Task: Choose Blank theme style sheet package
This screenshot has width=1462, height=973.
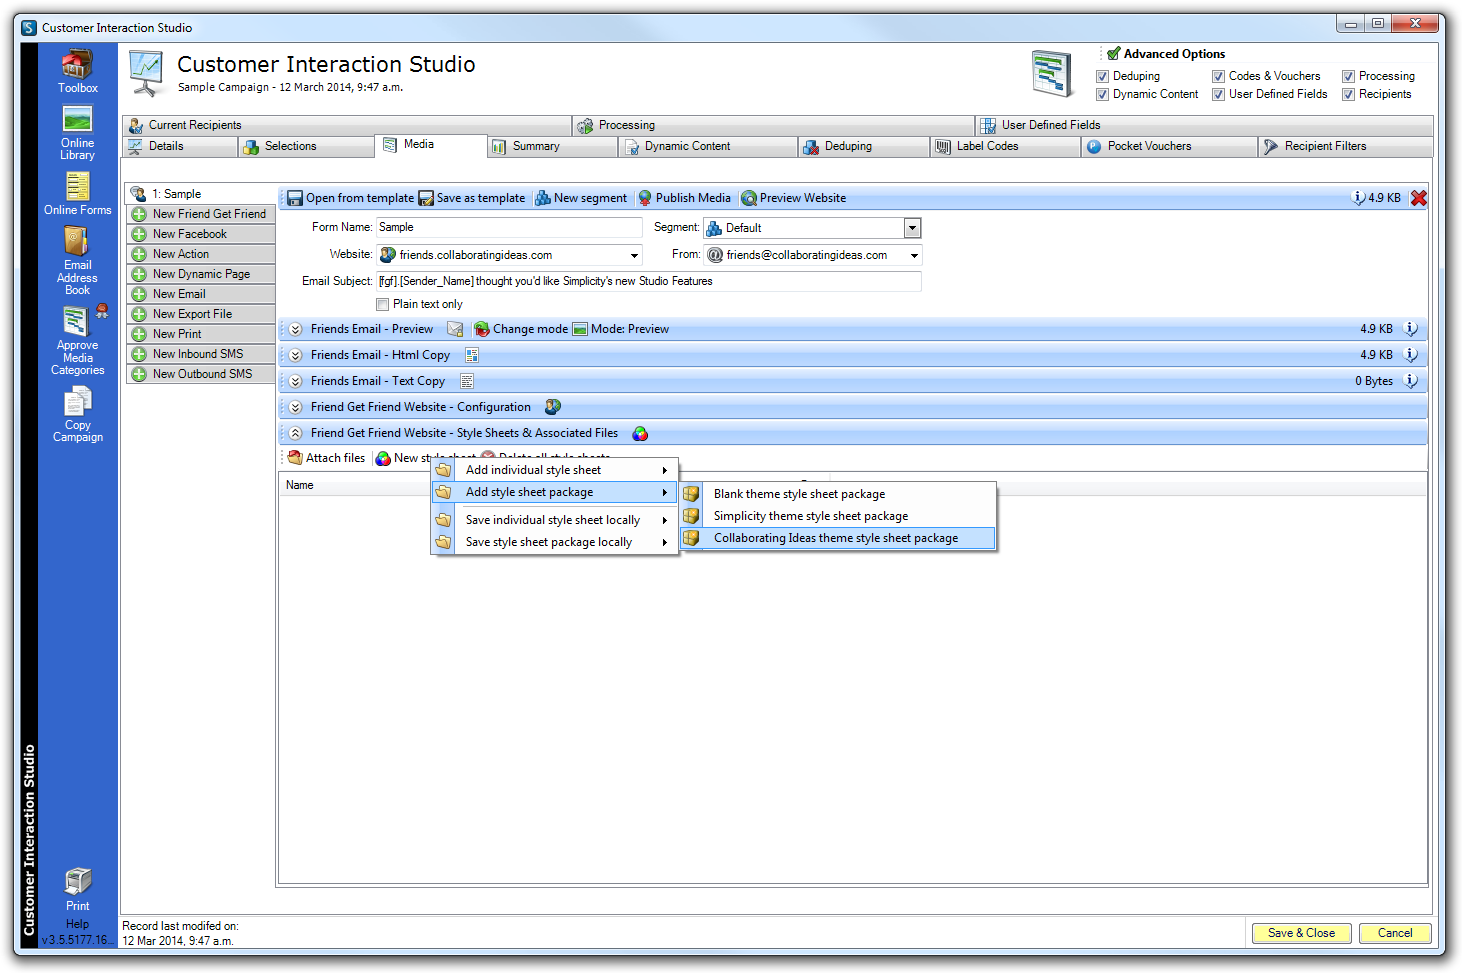Action: [x=838, y=494]
